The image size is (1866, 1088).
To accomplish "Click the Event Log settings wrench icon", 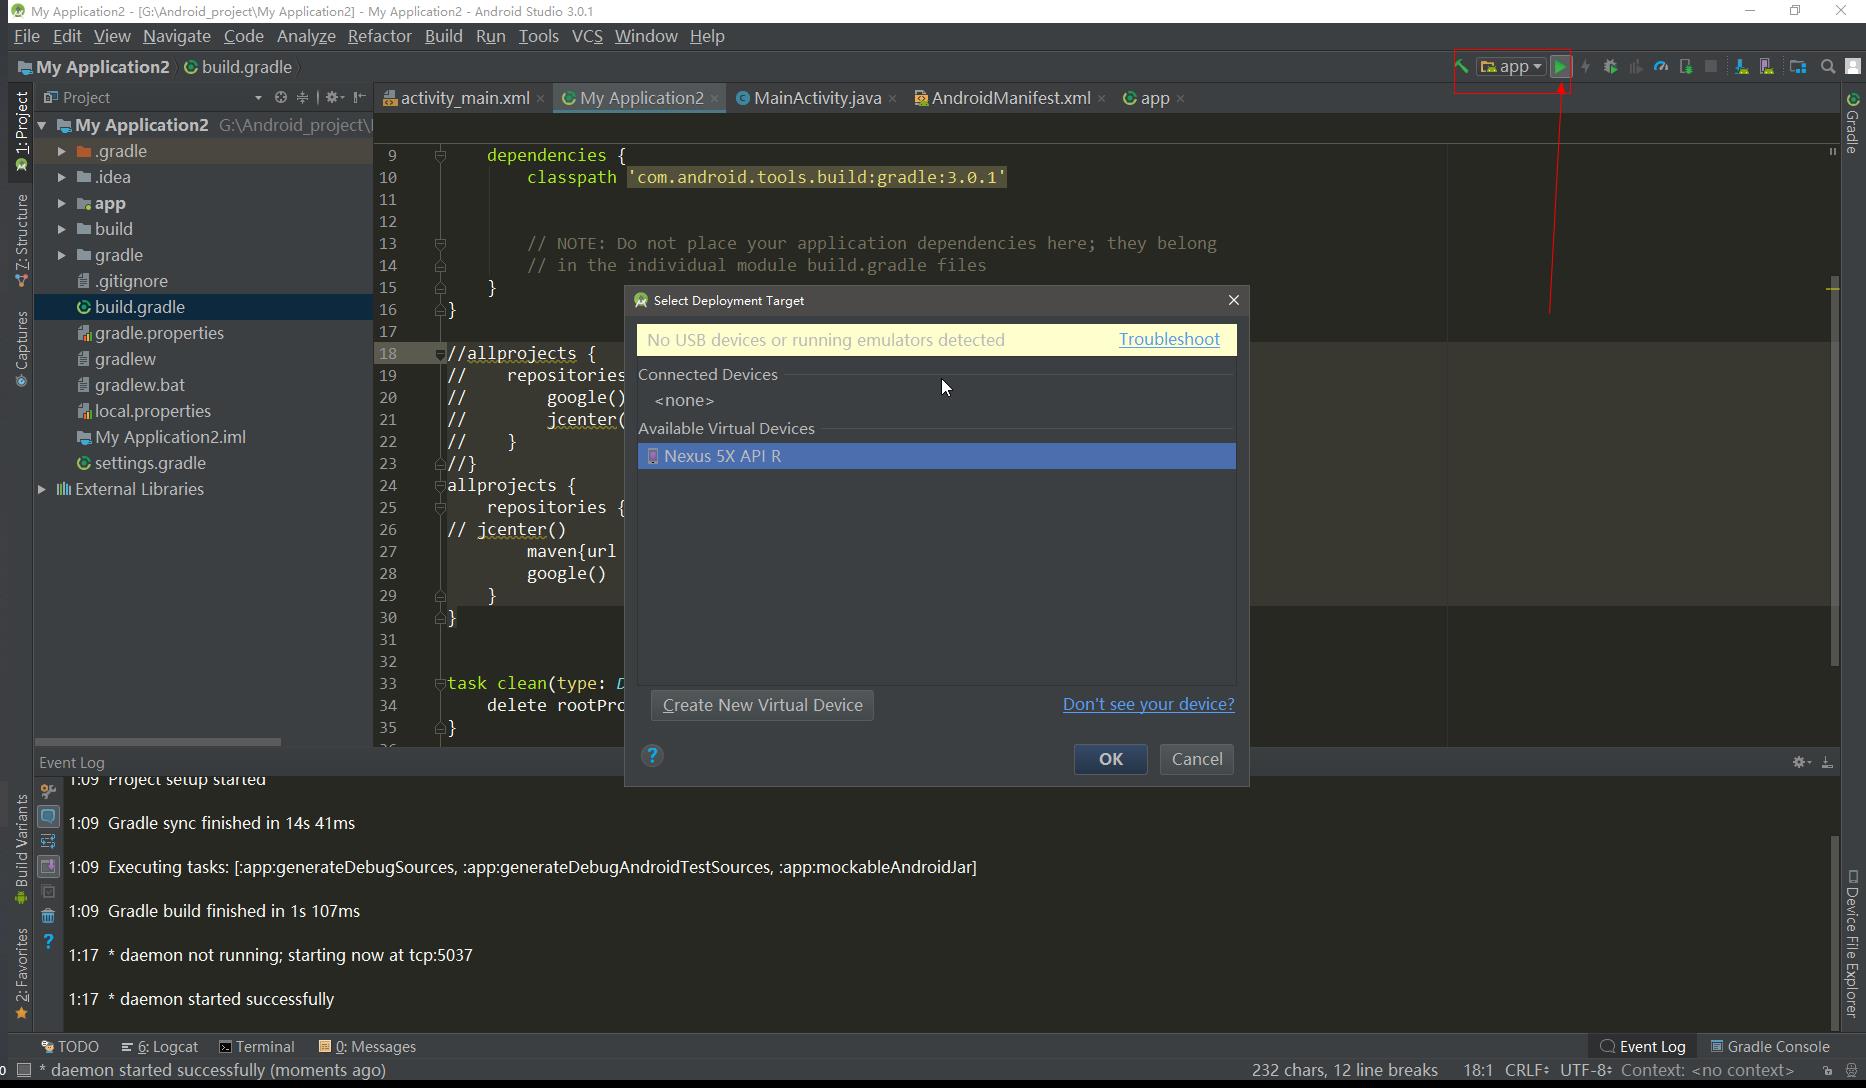I will [48, 791].
